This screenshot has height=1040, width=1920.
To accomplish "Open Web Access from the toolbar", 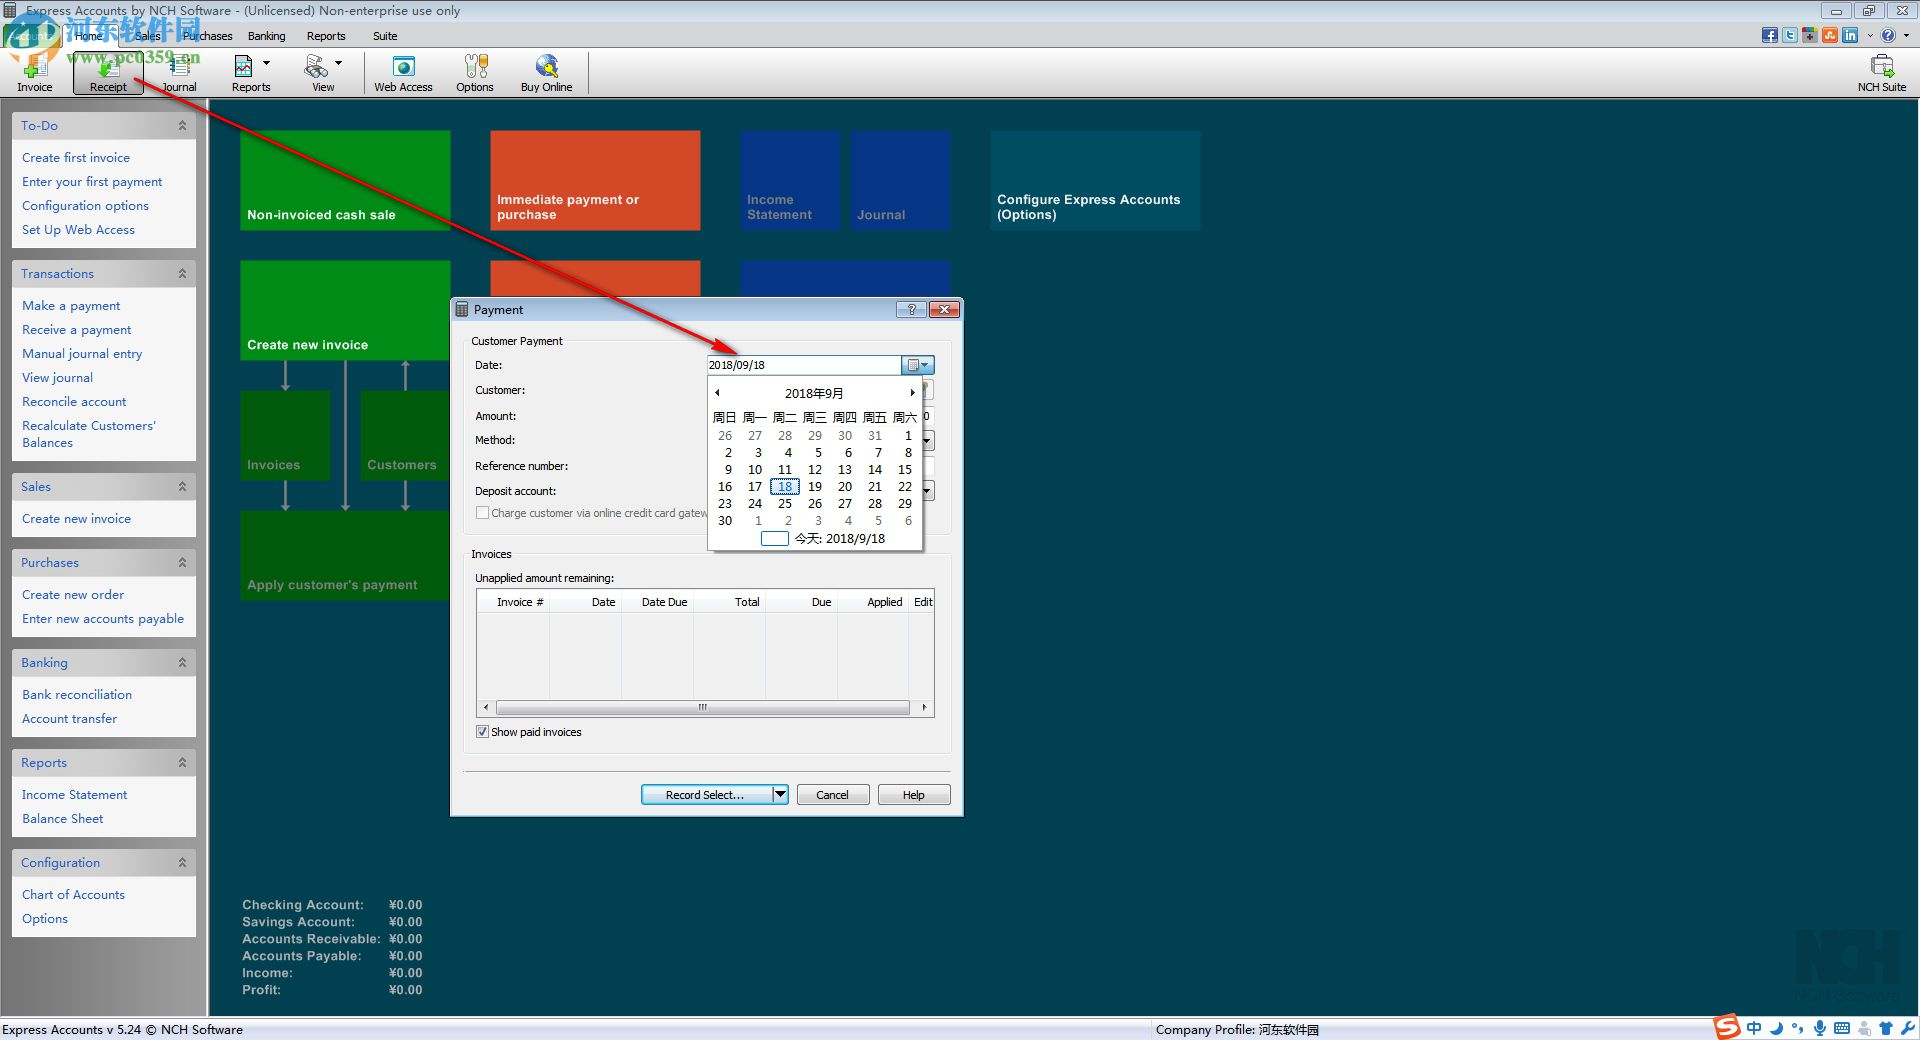I will tap(403, 73).
